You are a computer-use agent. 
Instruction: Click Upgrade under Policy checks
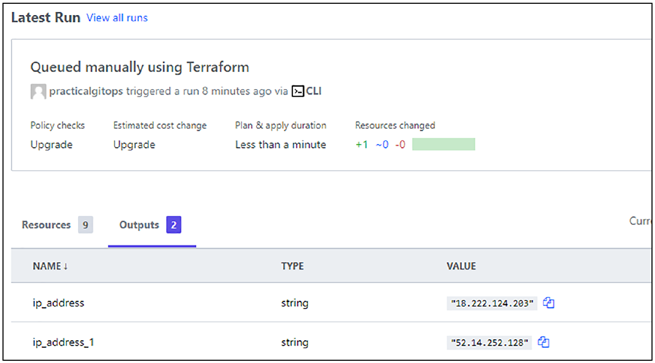click(x=51, y=145)
